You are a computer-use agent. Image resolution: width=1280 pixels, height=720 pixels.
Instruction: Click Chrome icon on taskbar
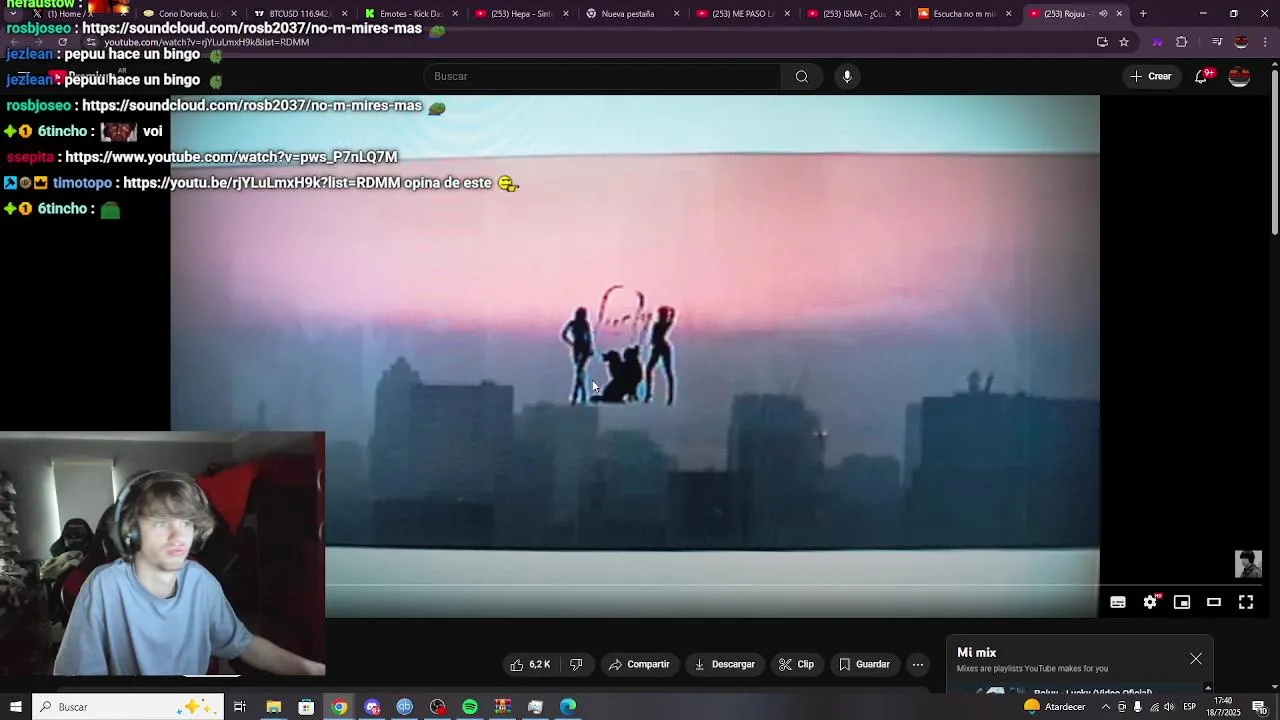tap(339, 707)
